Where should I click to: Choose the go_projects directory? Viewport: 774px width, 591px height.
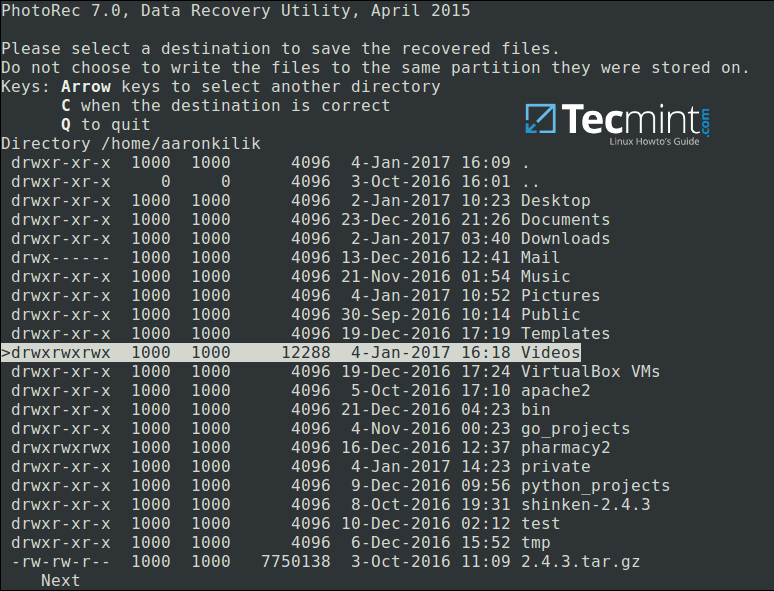[x=575, y=429]
